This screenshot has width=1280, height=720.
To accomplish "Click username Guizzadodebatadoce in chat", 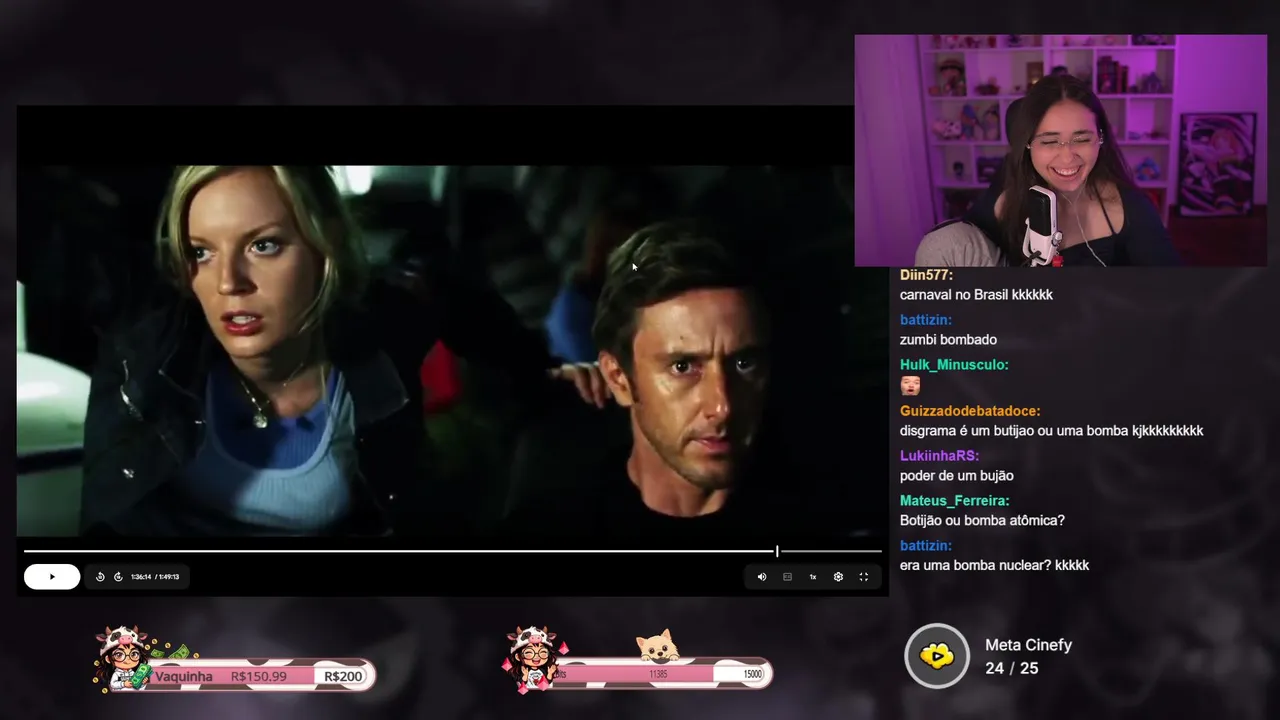I will point(970,411).
